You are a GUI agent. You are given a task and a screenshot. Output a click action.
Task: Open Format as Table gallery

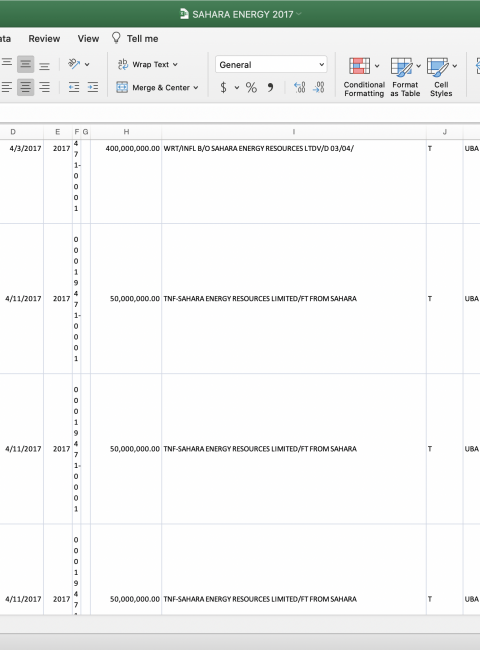pos(405,77)
